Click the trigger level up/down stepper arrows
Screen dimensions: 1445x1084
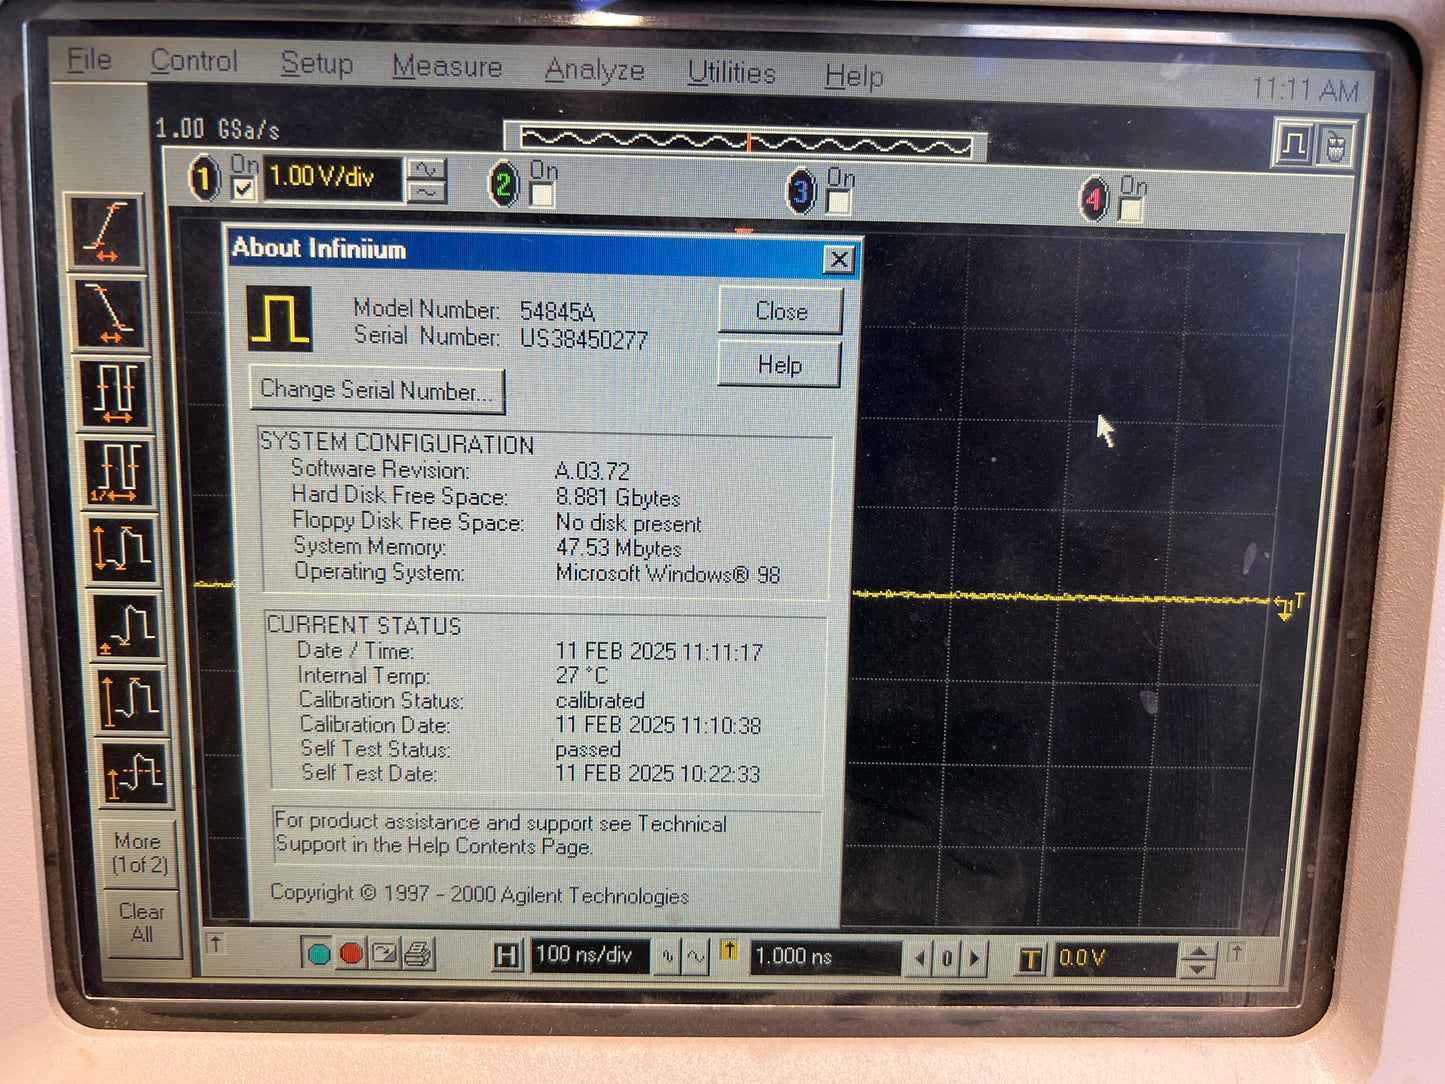click(x=1197, y=960)
